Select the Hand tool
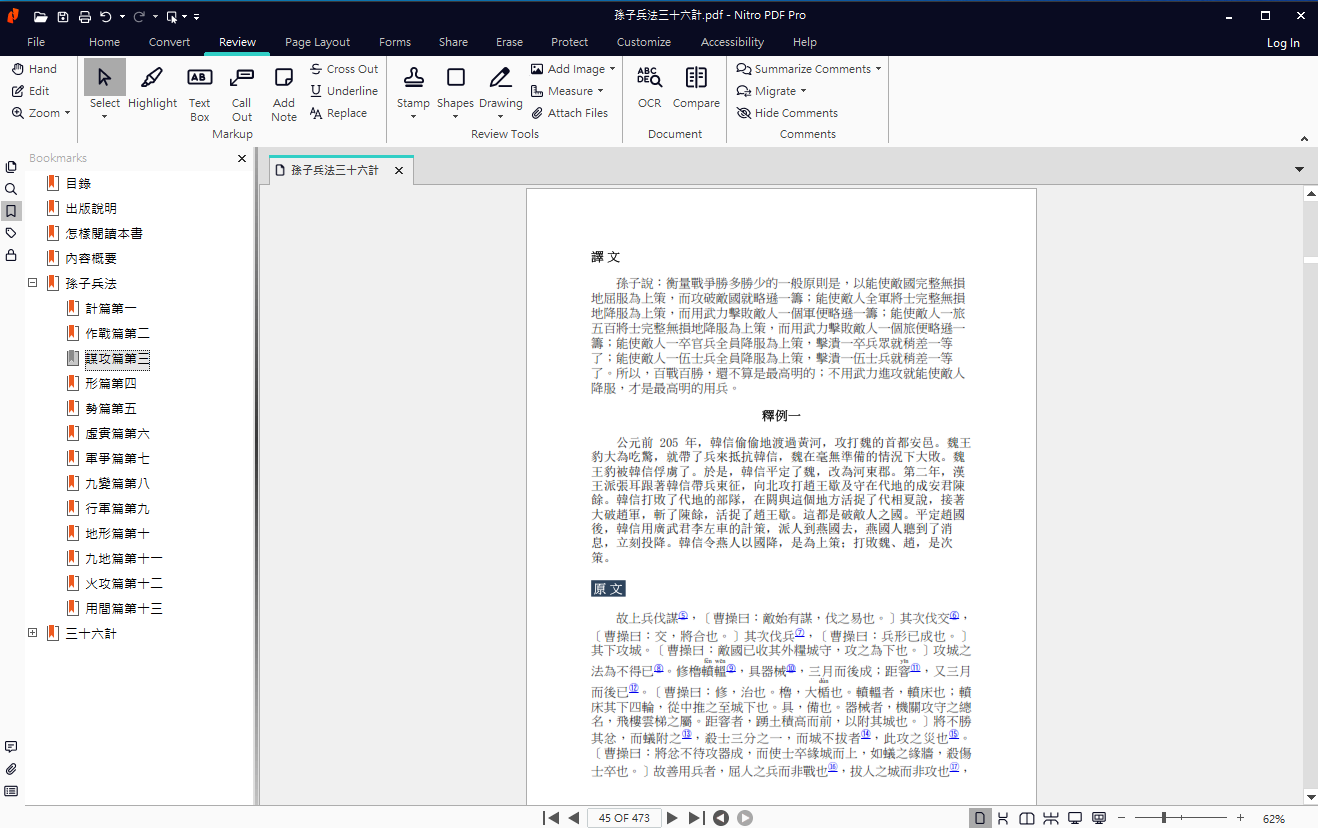1318x828 pixels. tap(34, 69)
